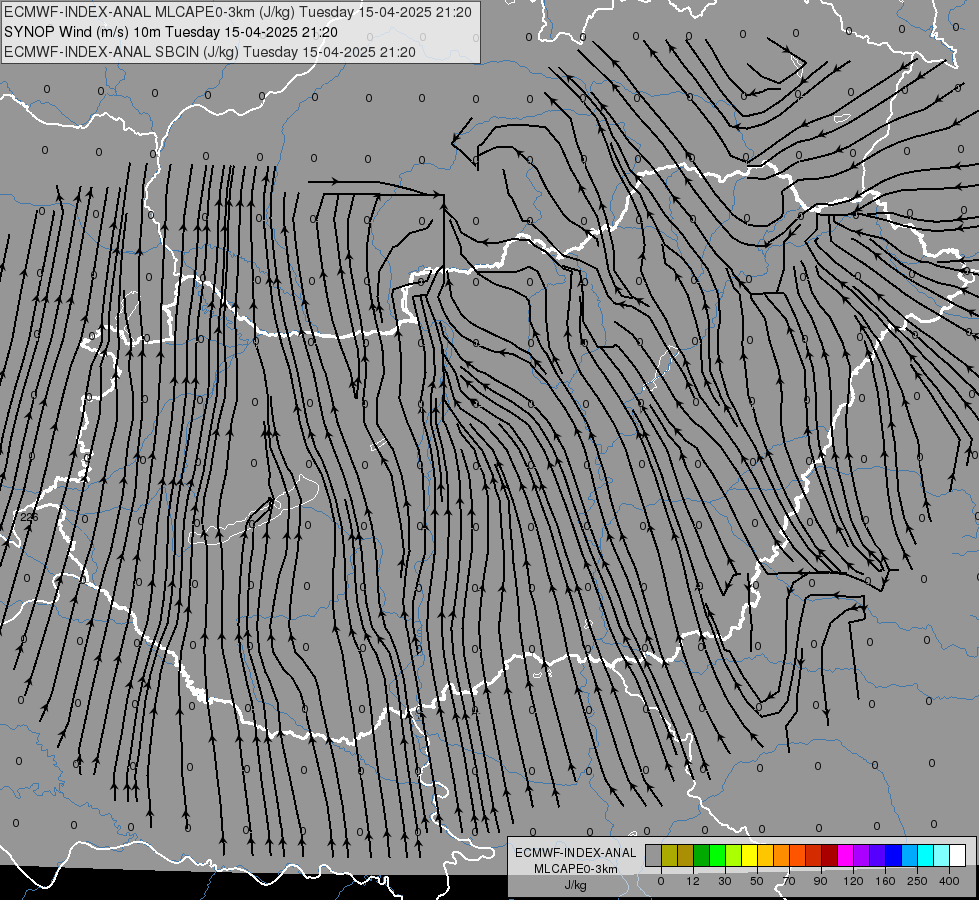Click the olive-yellow legend swatch

[x=669, y=856]
